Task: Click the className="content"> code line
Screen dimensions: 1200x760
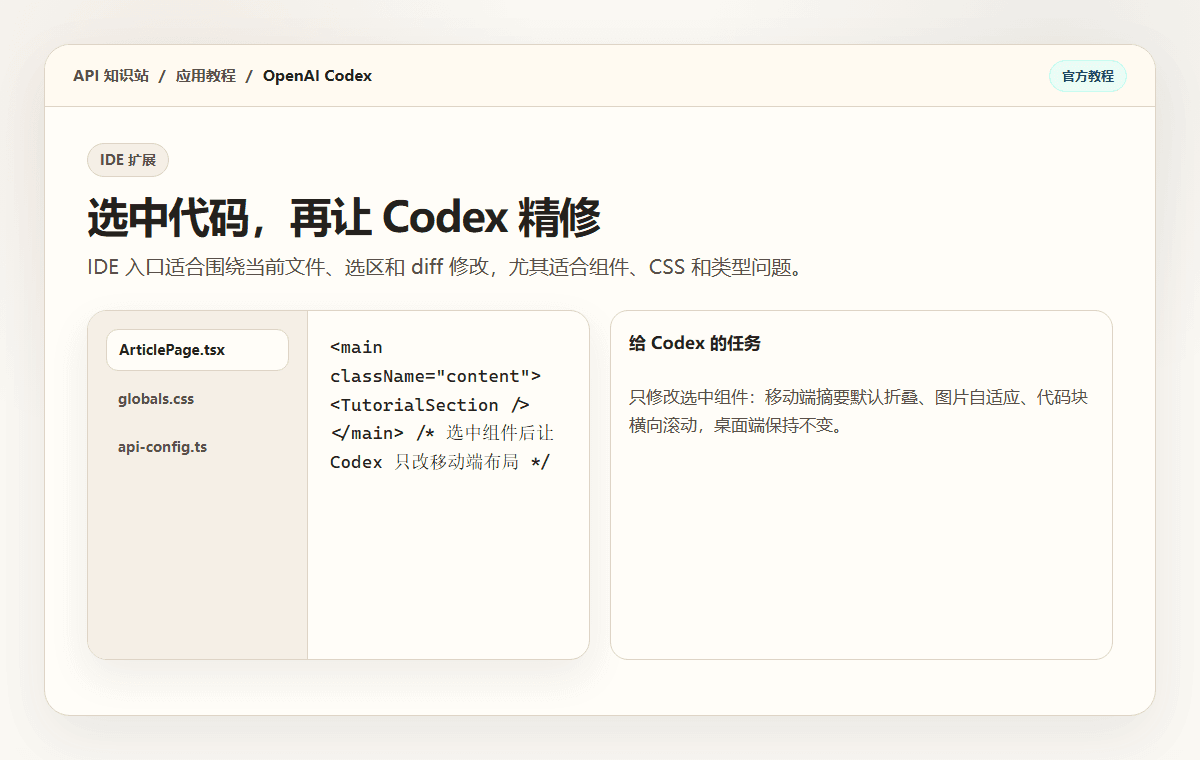Action: click(435, 376)
